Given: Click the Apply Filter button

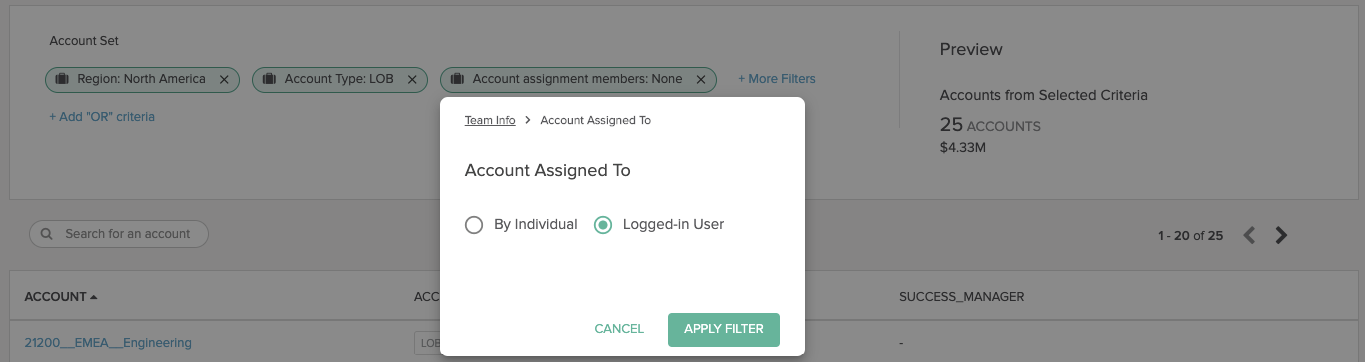Looking at the screenshot, I should (x=724, y=329).
